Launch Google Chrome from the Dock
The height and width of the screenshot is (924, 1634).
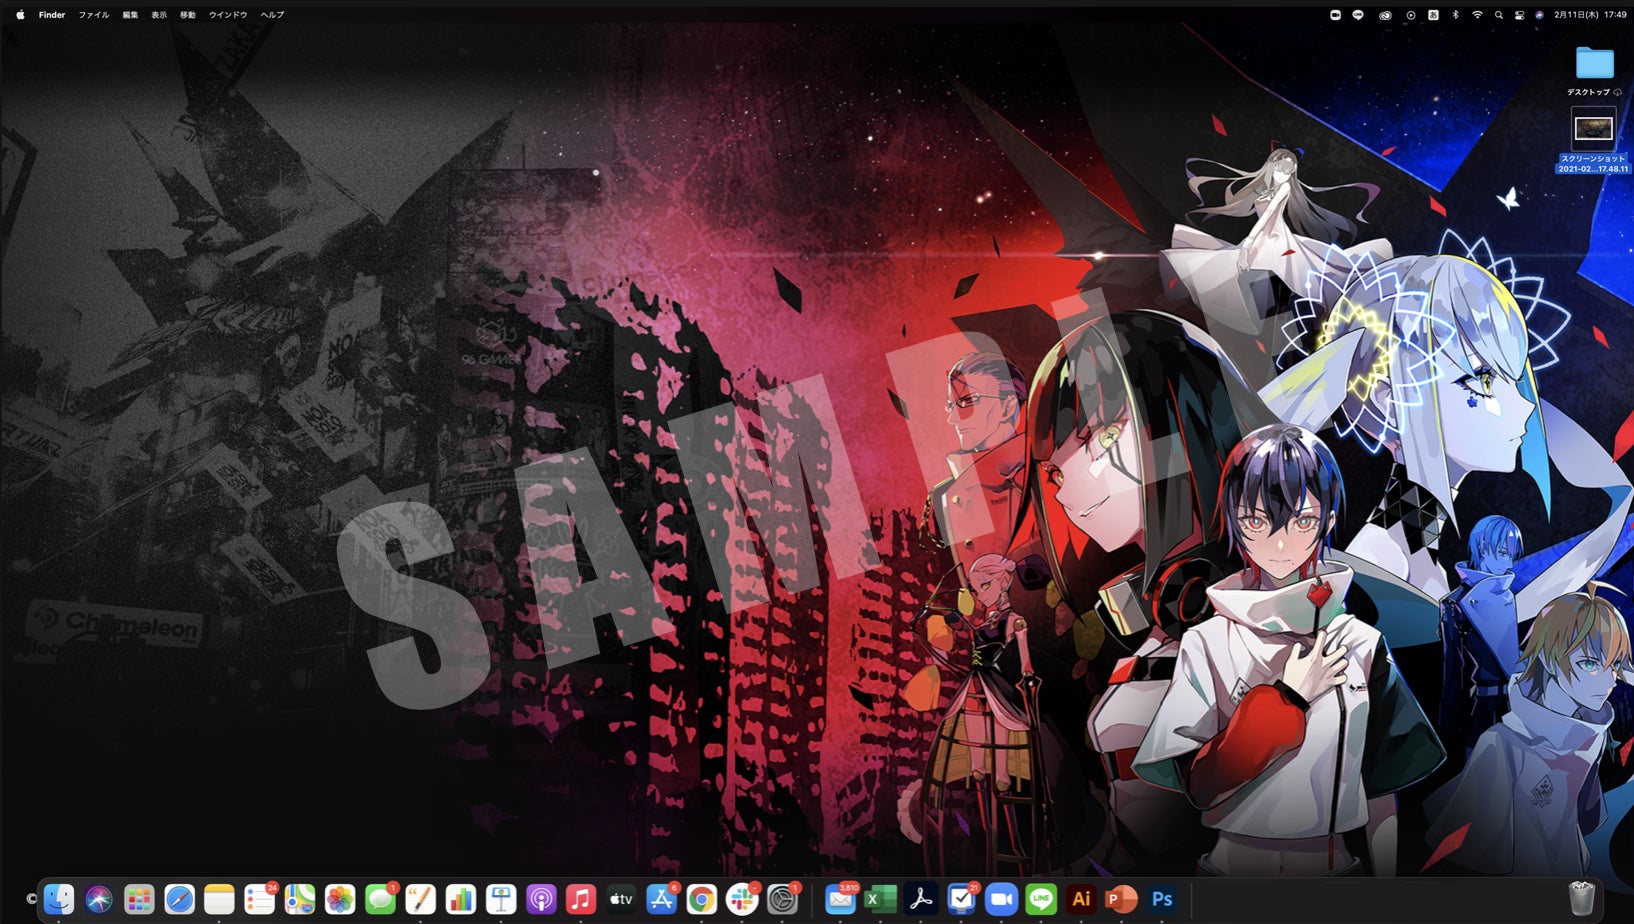701,899
